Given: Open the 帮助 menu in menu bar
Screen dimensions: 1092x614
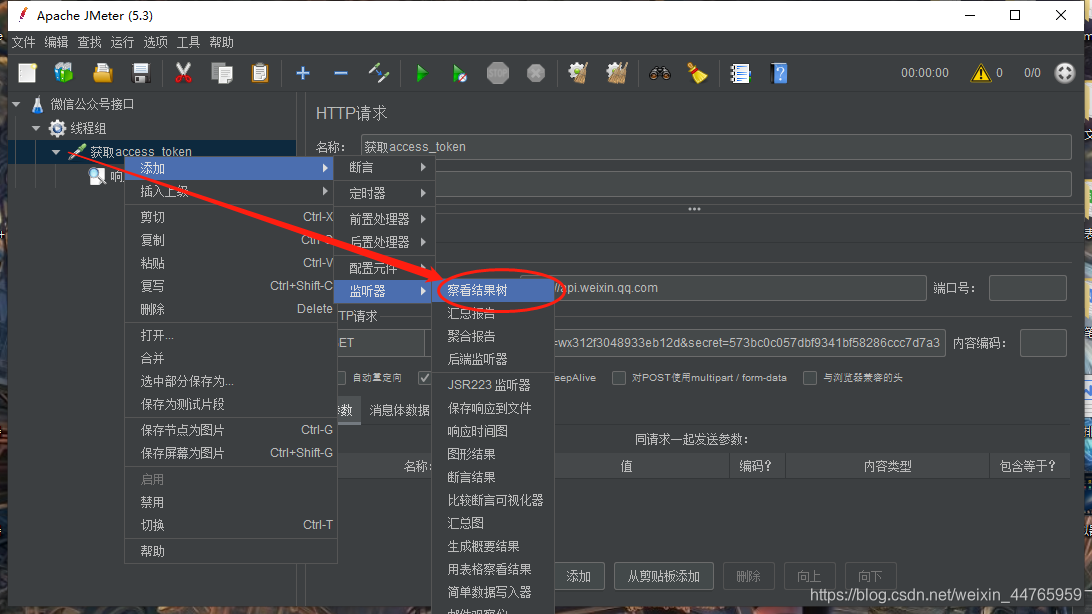Looking at the screenshot, I should [x=221, y=42].
